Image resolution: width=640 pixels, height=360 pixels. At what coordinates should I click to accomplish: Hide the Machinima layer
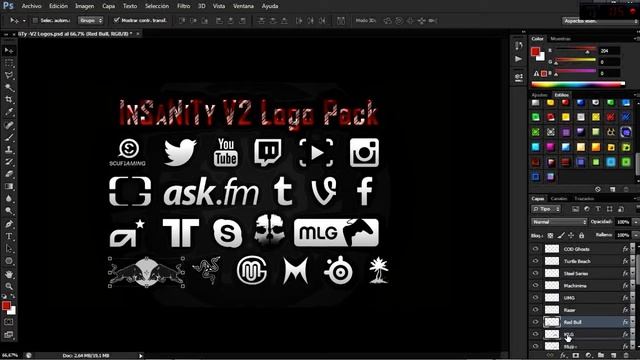[x=536, y=285]
